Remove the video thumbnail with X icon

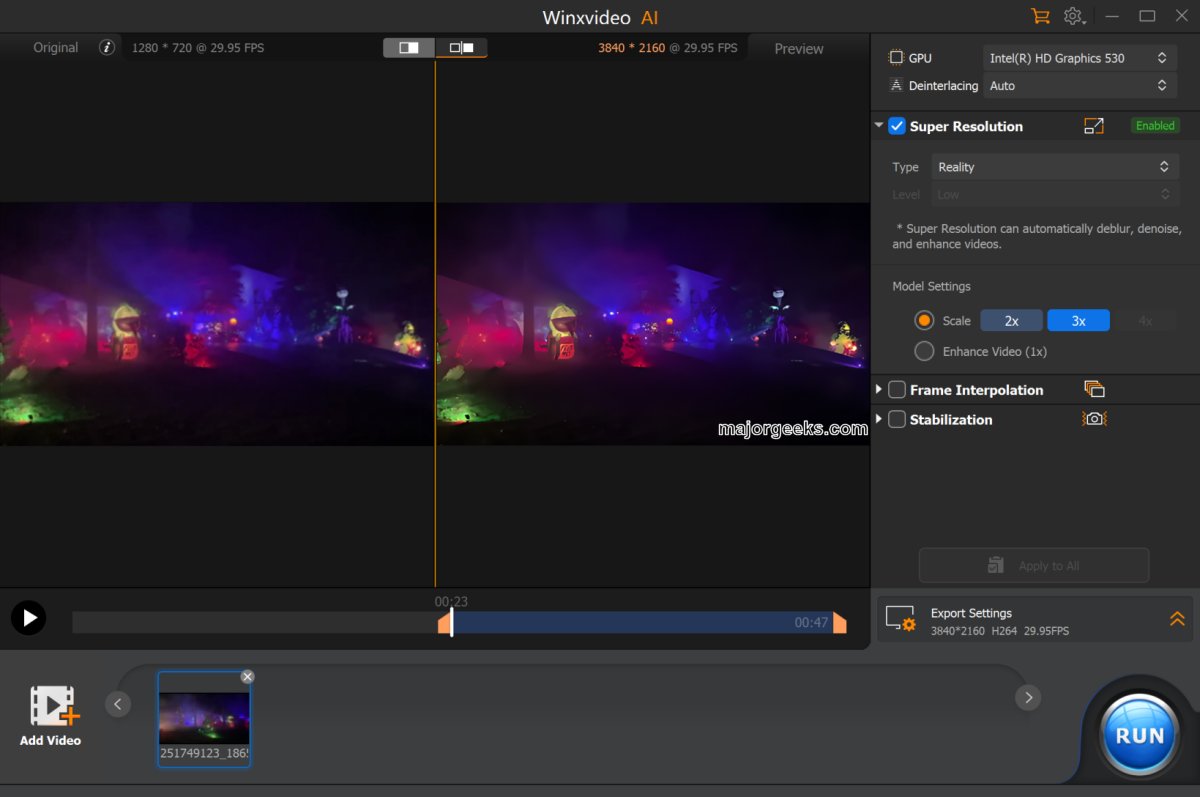247,677
